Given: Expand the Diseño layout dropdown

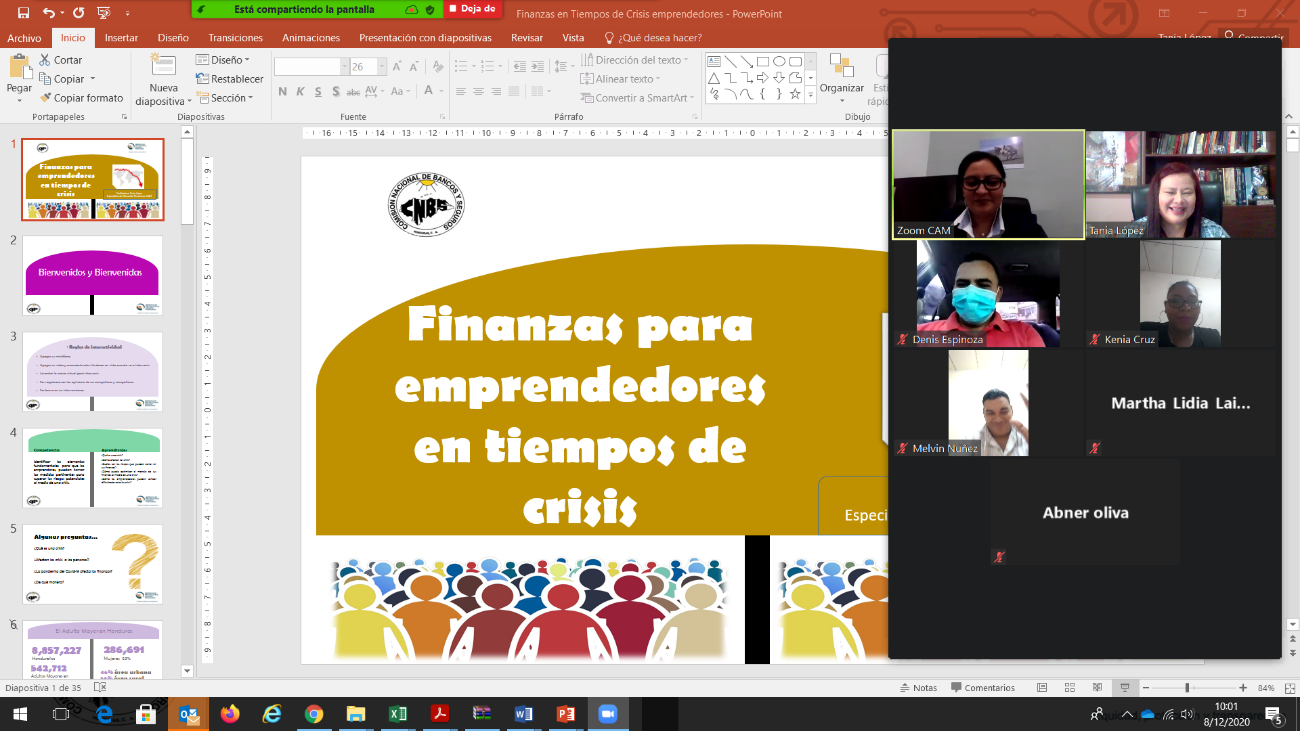Looking at the screenshot, I should pos(225,60).
